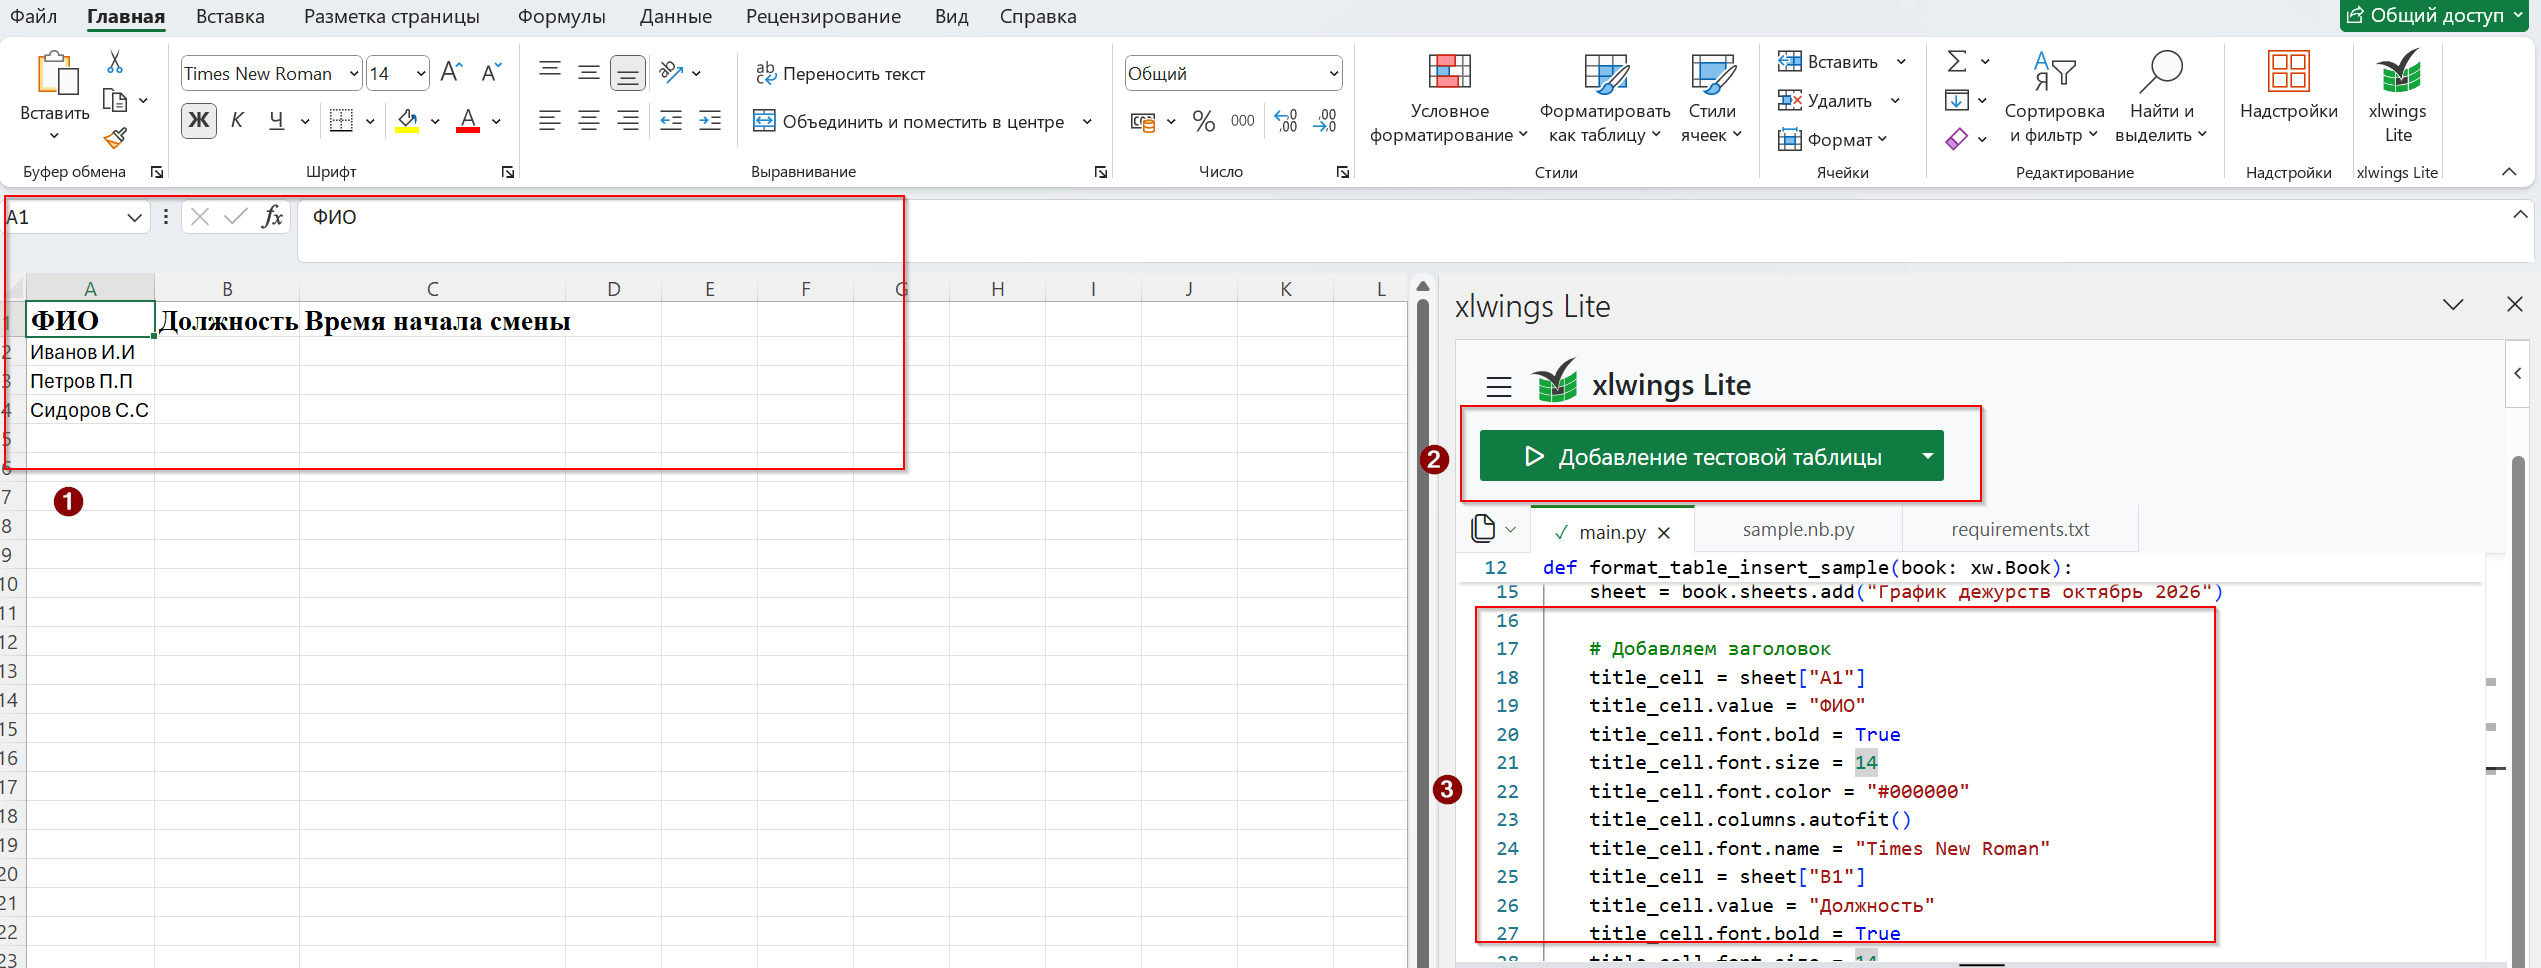Toggle Bold (Ж) formatting

pyautogui.click(x=199, y=121)
